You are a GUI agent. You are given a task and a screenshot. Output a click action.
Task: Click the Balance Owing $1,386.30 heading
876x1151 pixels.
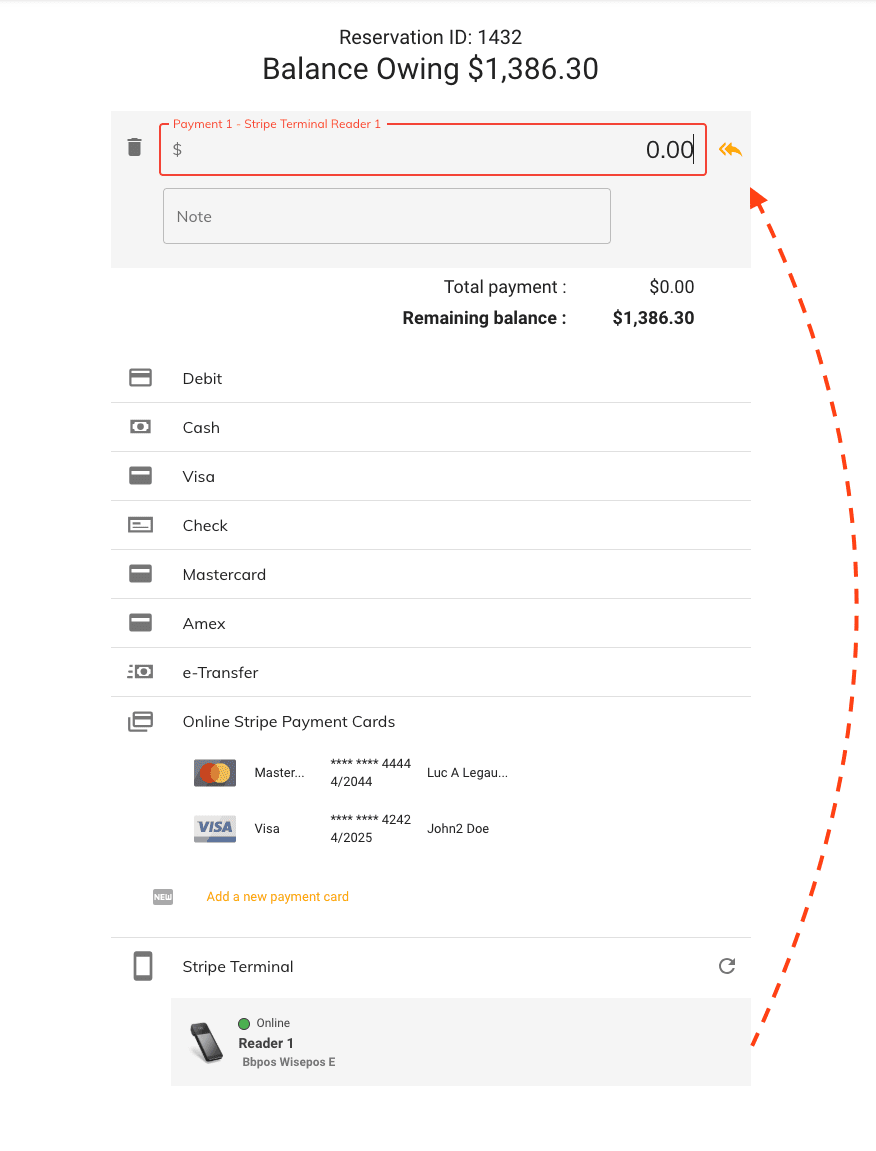[430, 69]
